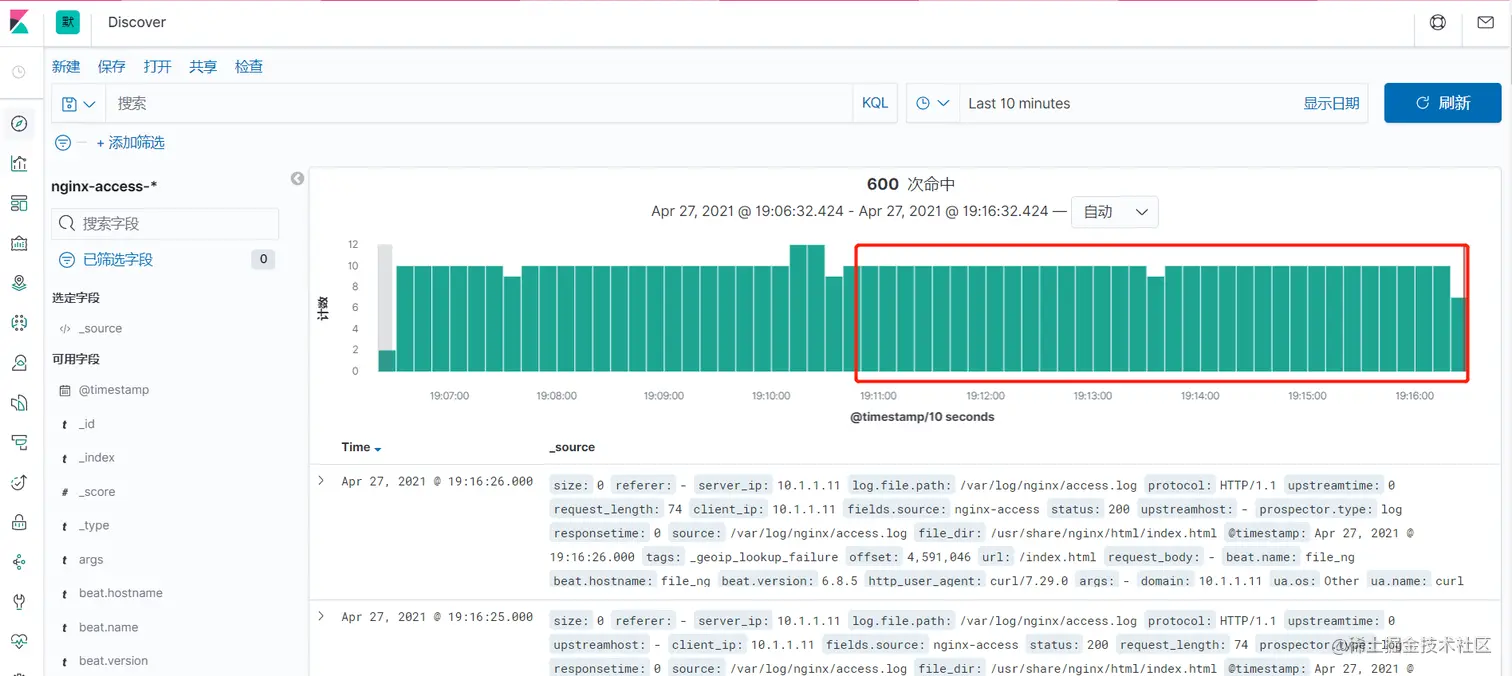Open Graph icon in sidebar
The width and height of the screenshot is (1512, 676).
[19, 561]
